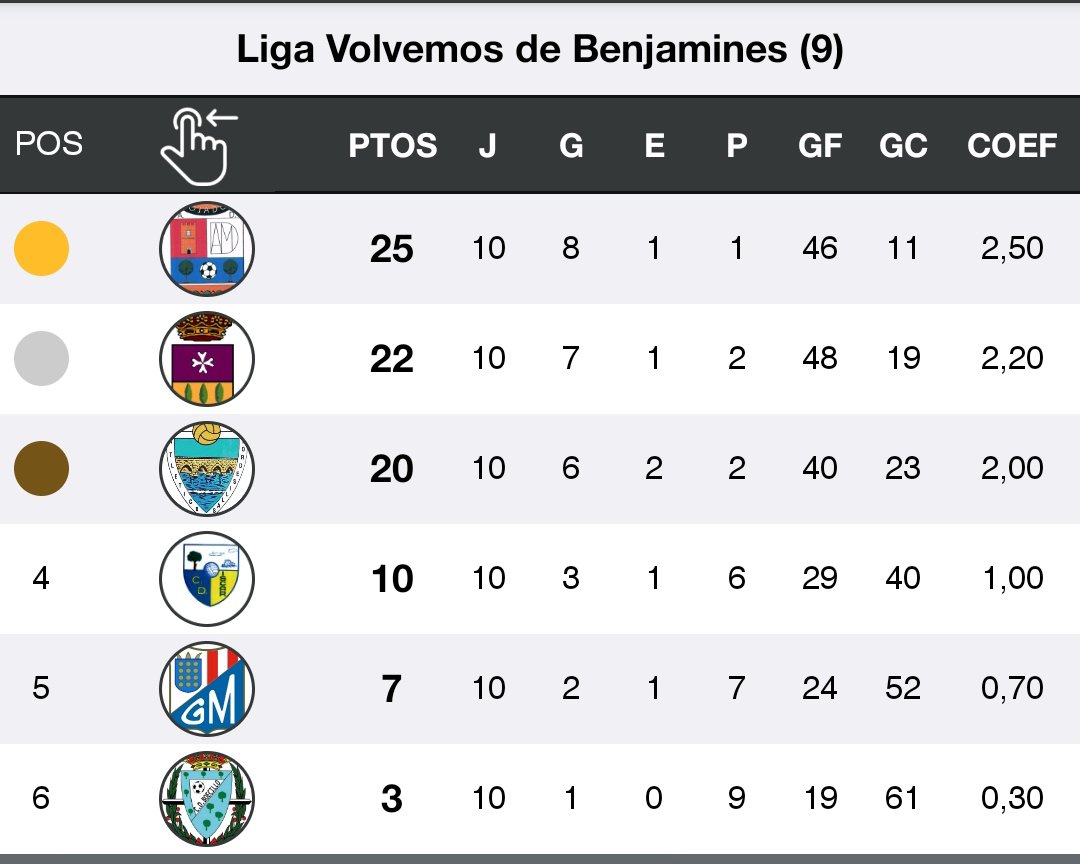Sort by the COEF column header
Screen dimensions: 1080x864
point(1011,146)
